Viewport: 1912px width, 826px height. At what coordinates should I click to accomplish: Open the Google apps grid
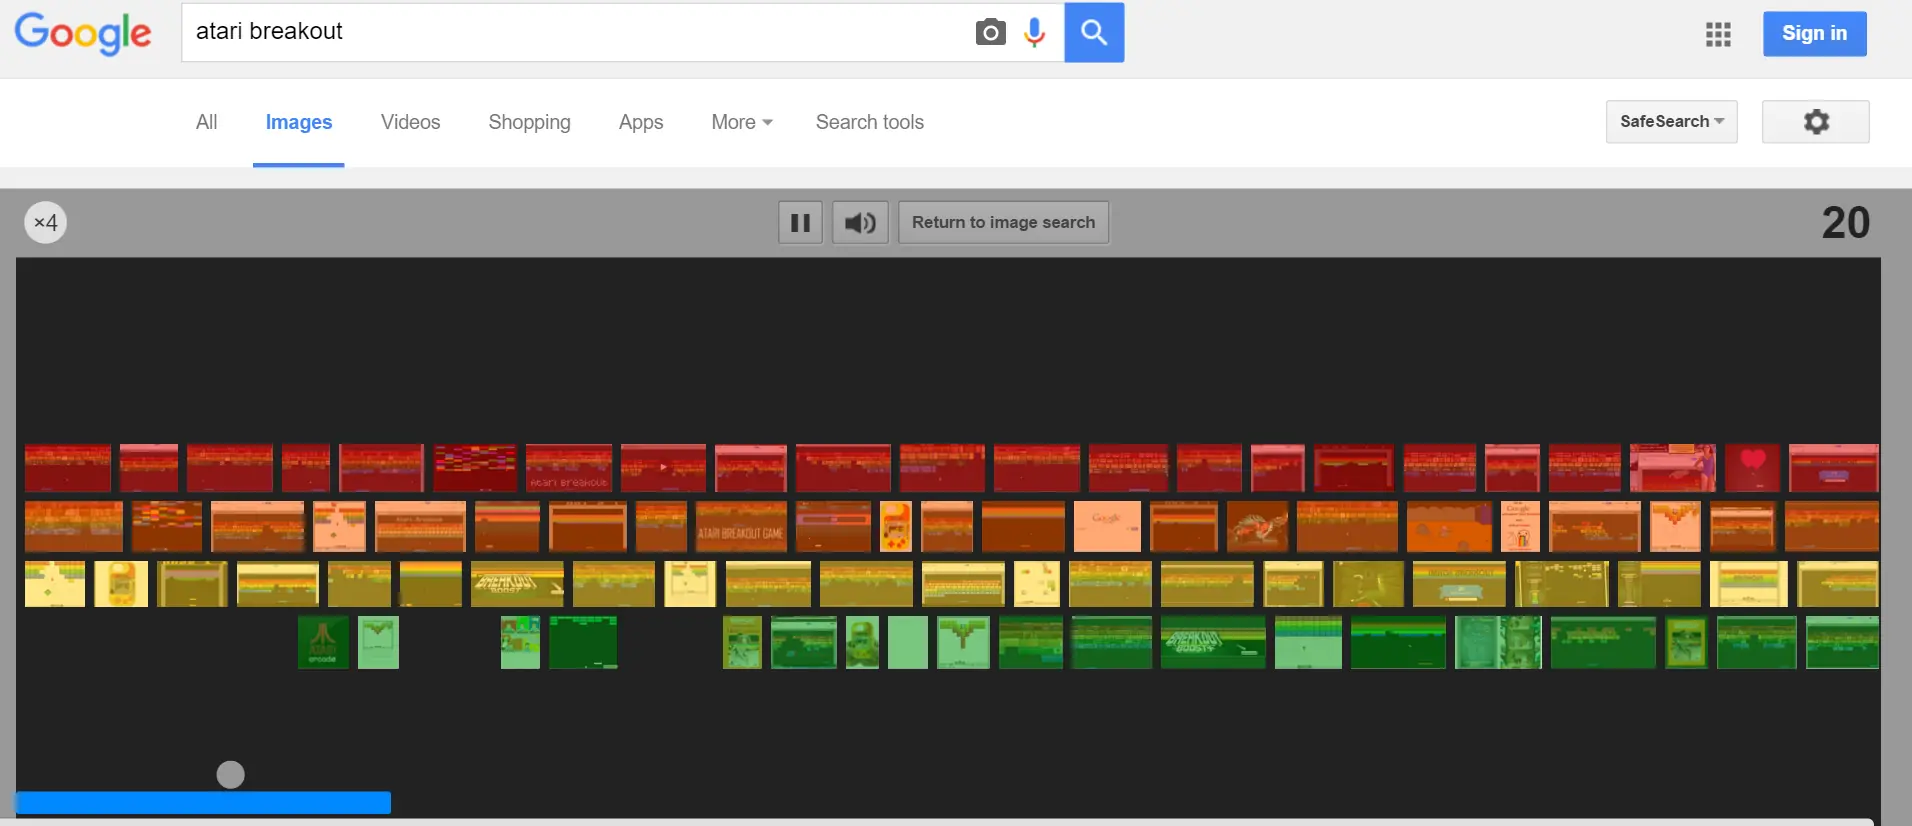[x=1718, y=34]
